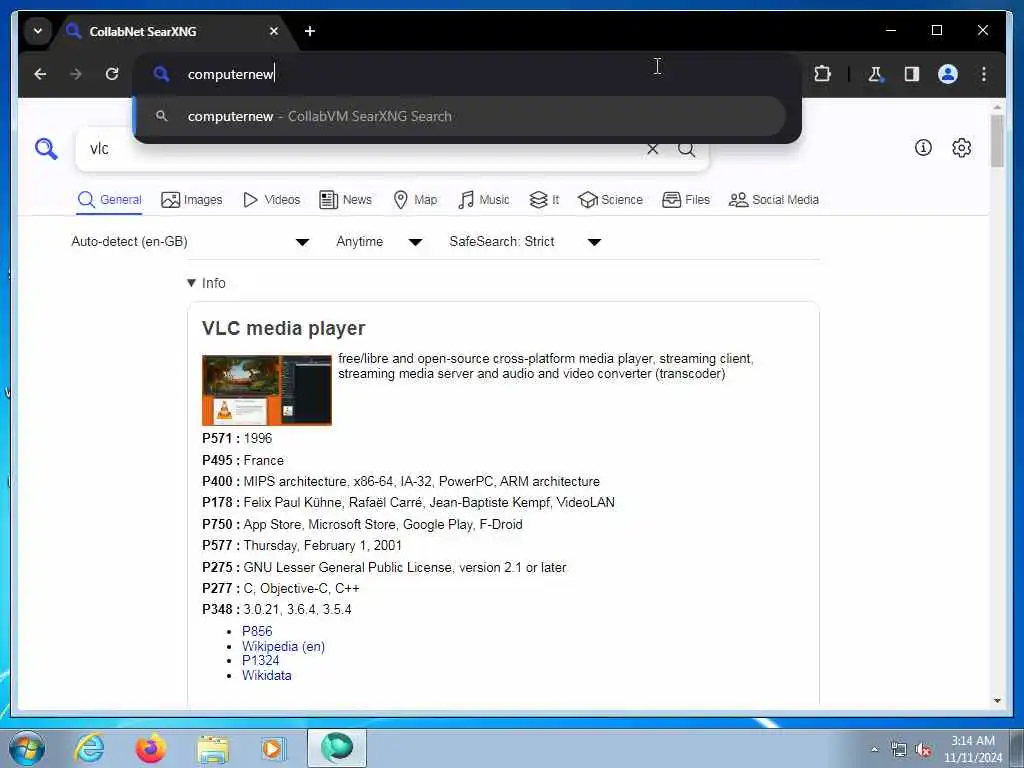The height and width of the screenshot is (768, 1024).
Task: Open the browser profile avatar
Action: coord(948,74)
